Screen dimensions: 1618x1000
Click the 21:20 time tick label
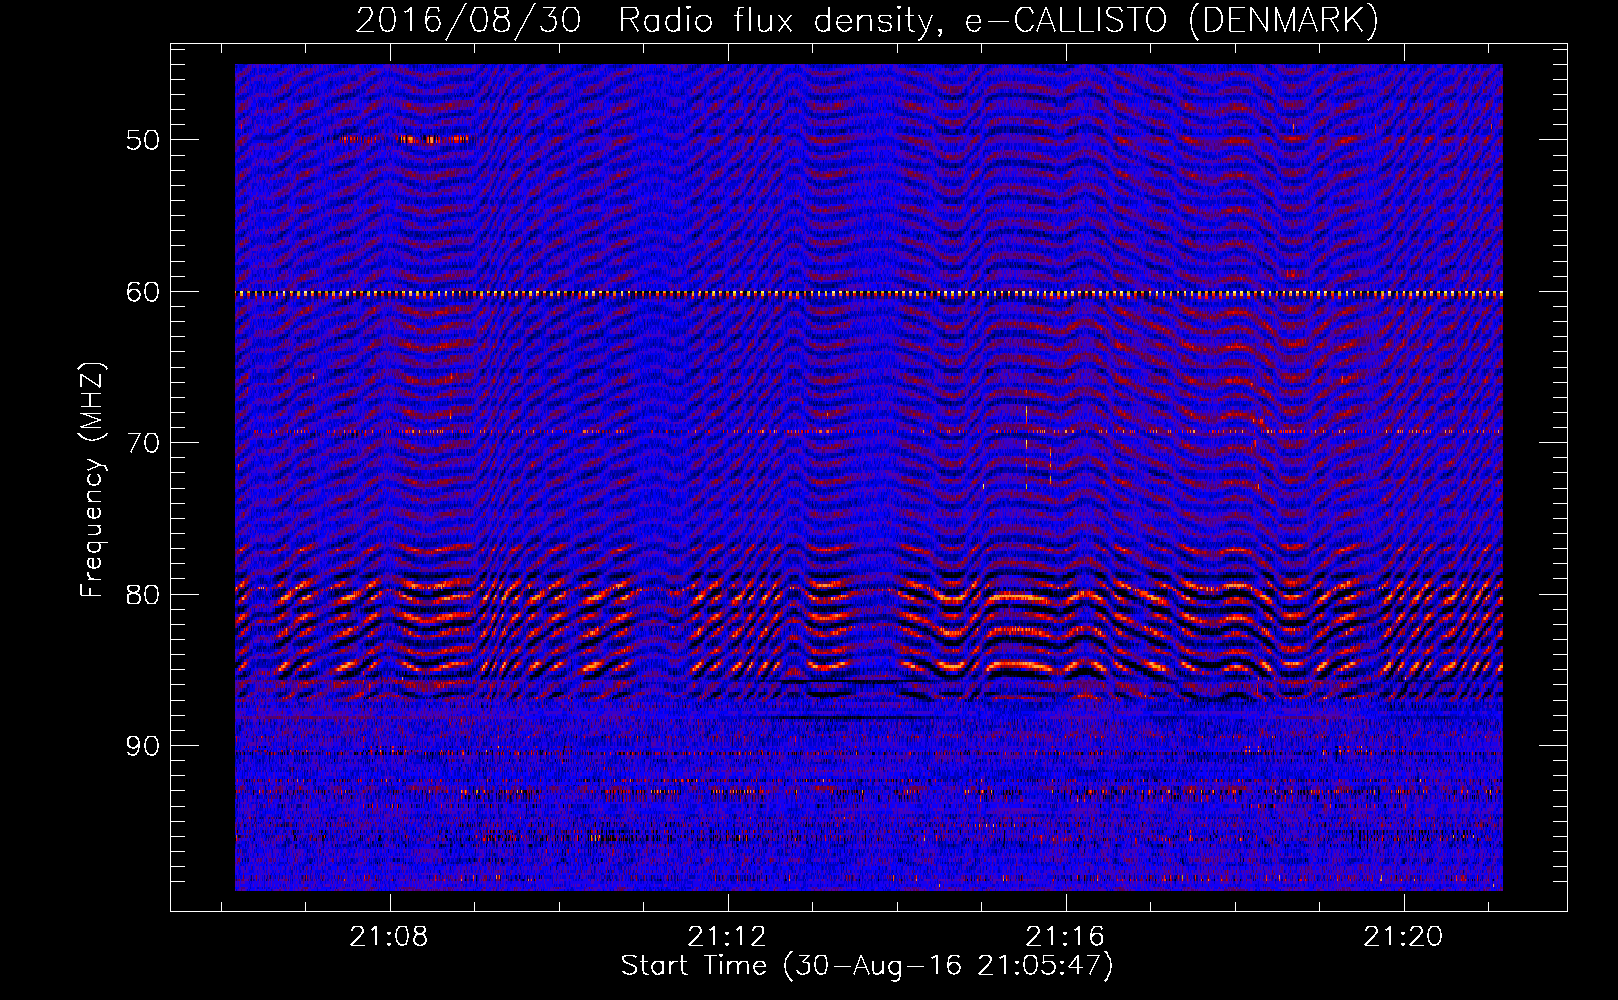pyautogui.click(x=1404, y=936)
